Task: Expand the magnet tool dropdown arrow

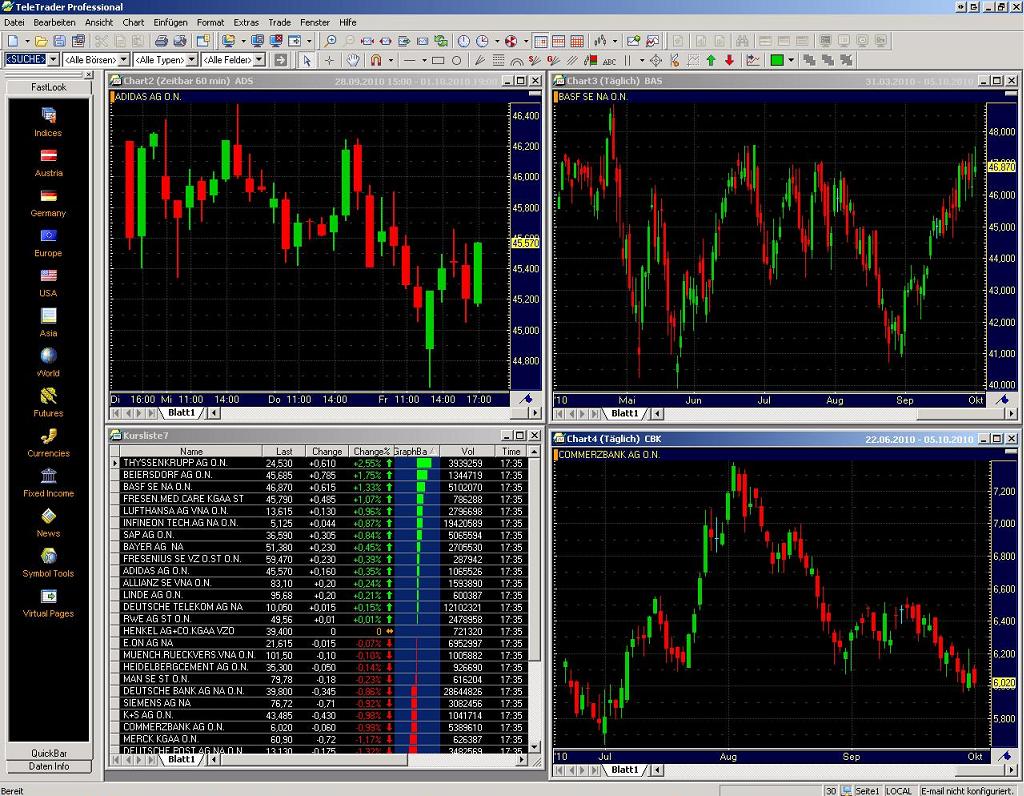Action: (x=391, y=61)
